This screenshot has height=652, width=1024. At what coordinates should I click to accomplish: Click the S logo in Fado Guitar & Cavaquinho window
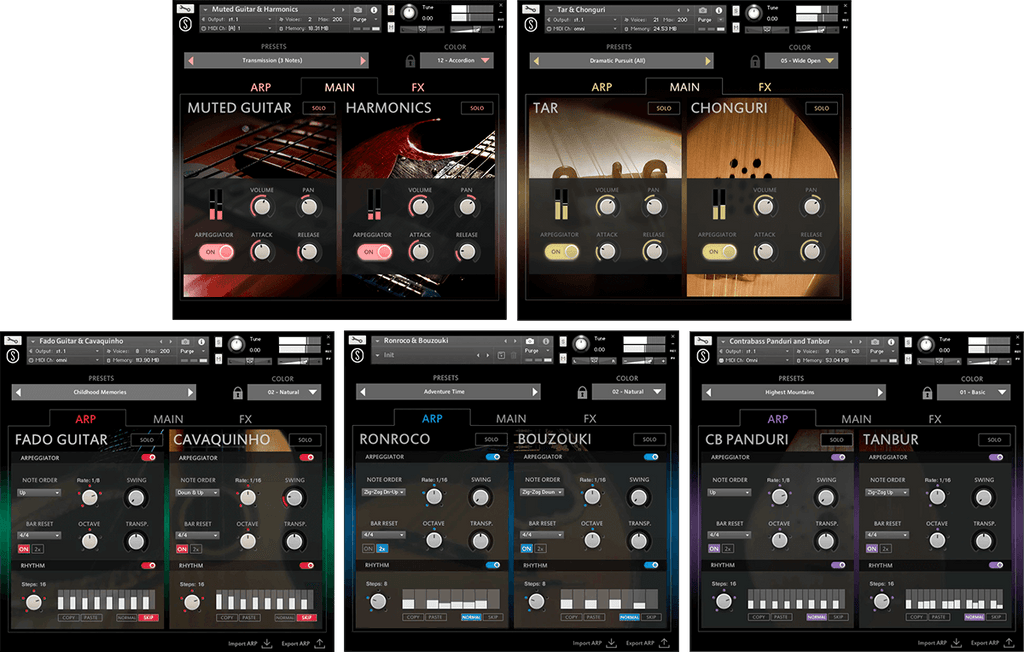point(12,356)
